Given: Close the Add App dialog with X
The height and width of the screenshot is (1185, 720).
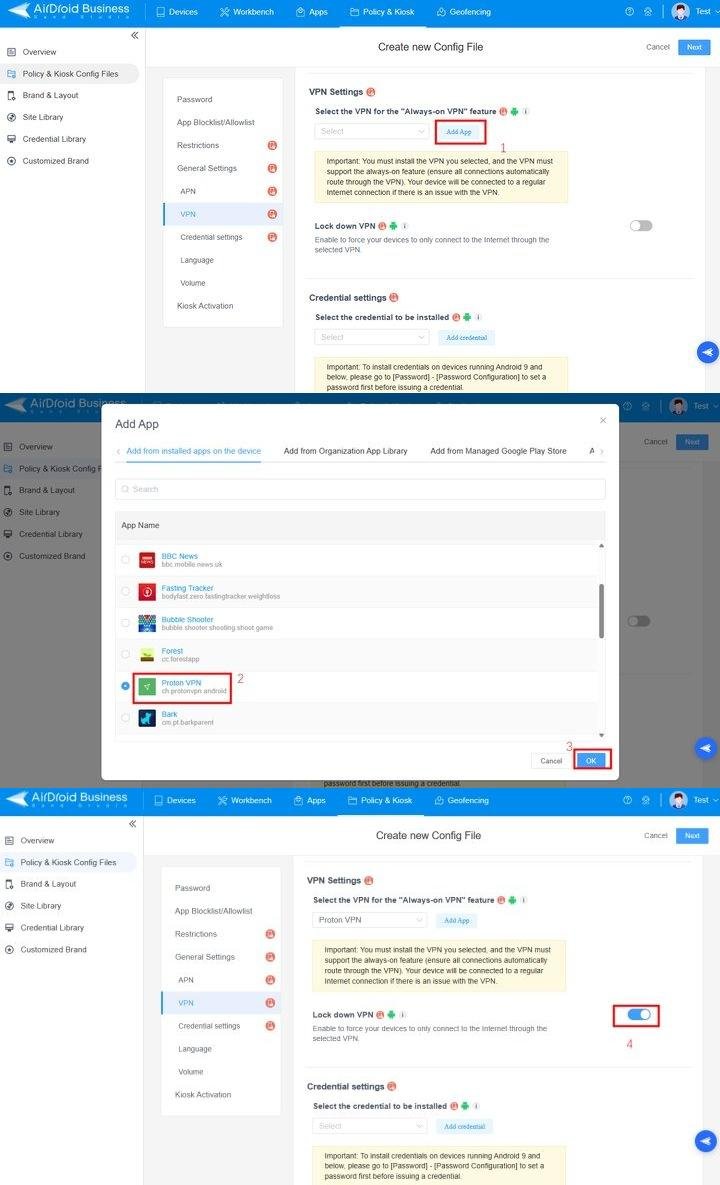Looking at the screenshot, I should coord(603,420).
